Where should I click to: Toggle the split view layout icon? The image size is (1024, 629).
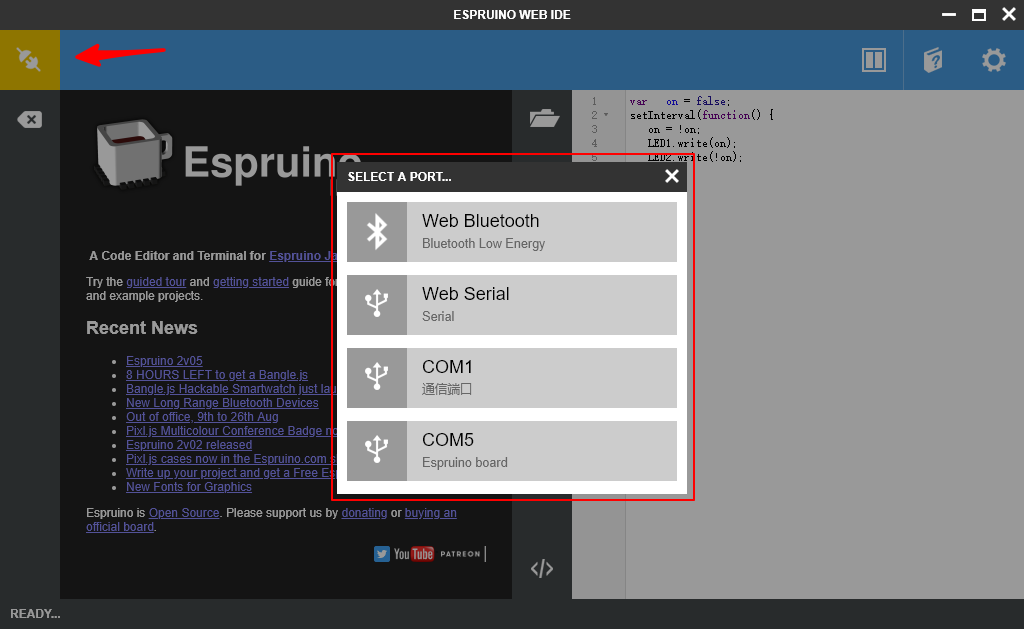(x=873, y=59)
